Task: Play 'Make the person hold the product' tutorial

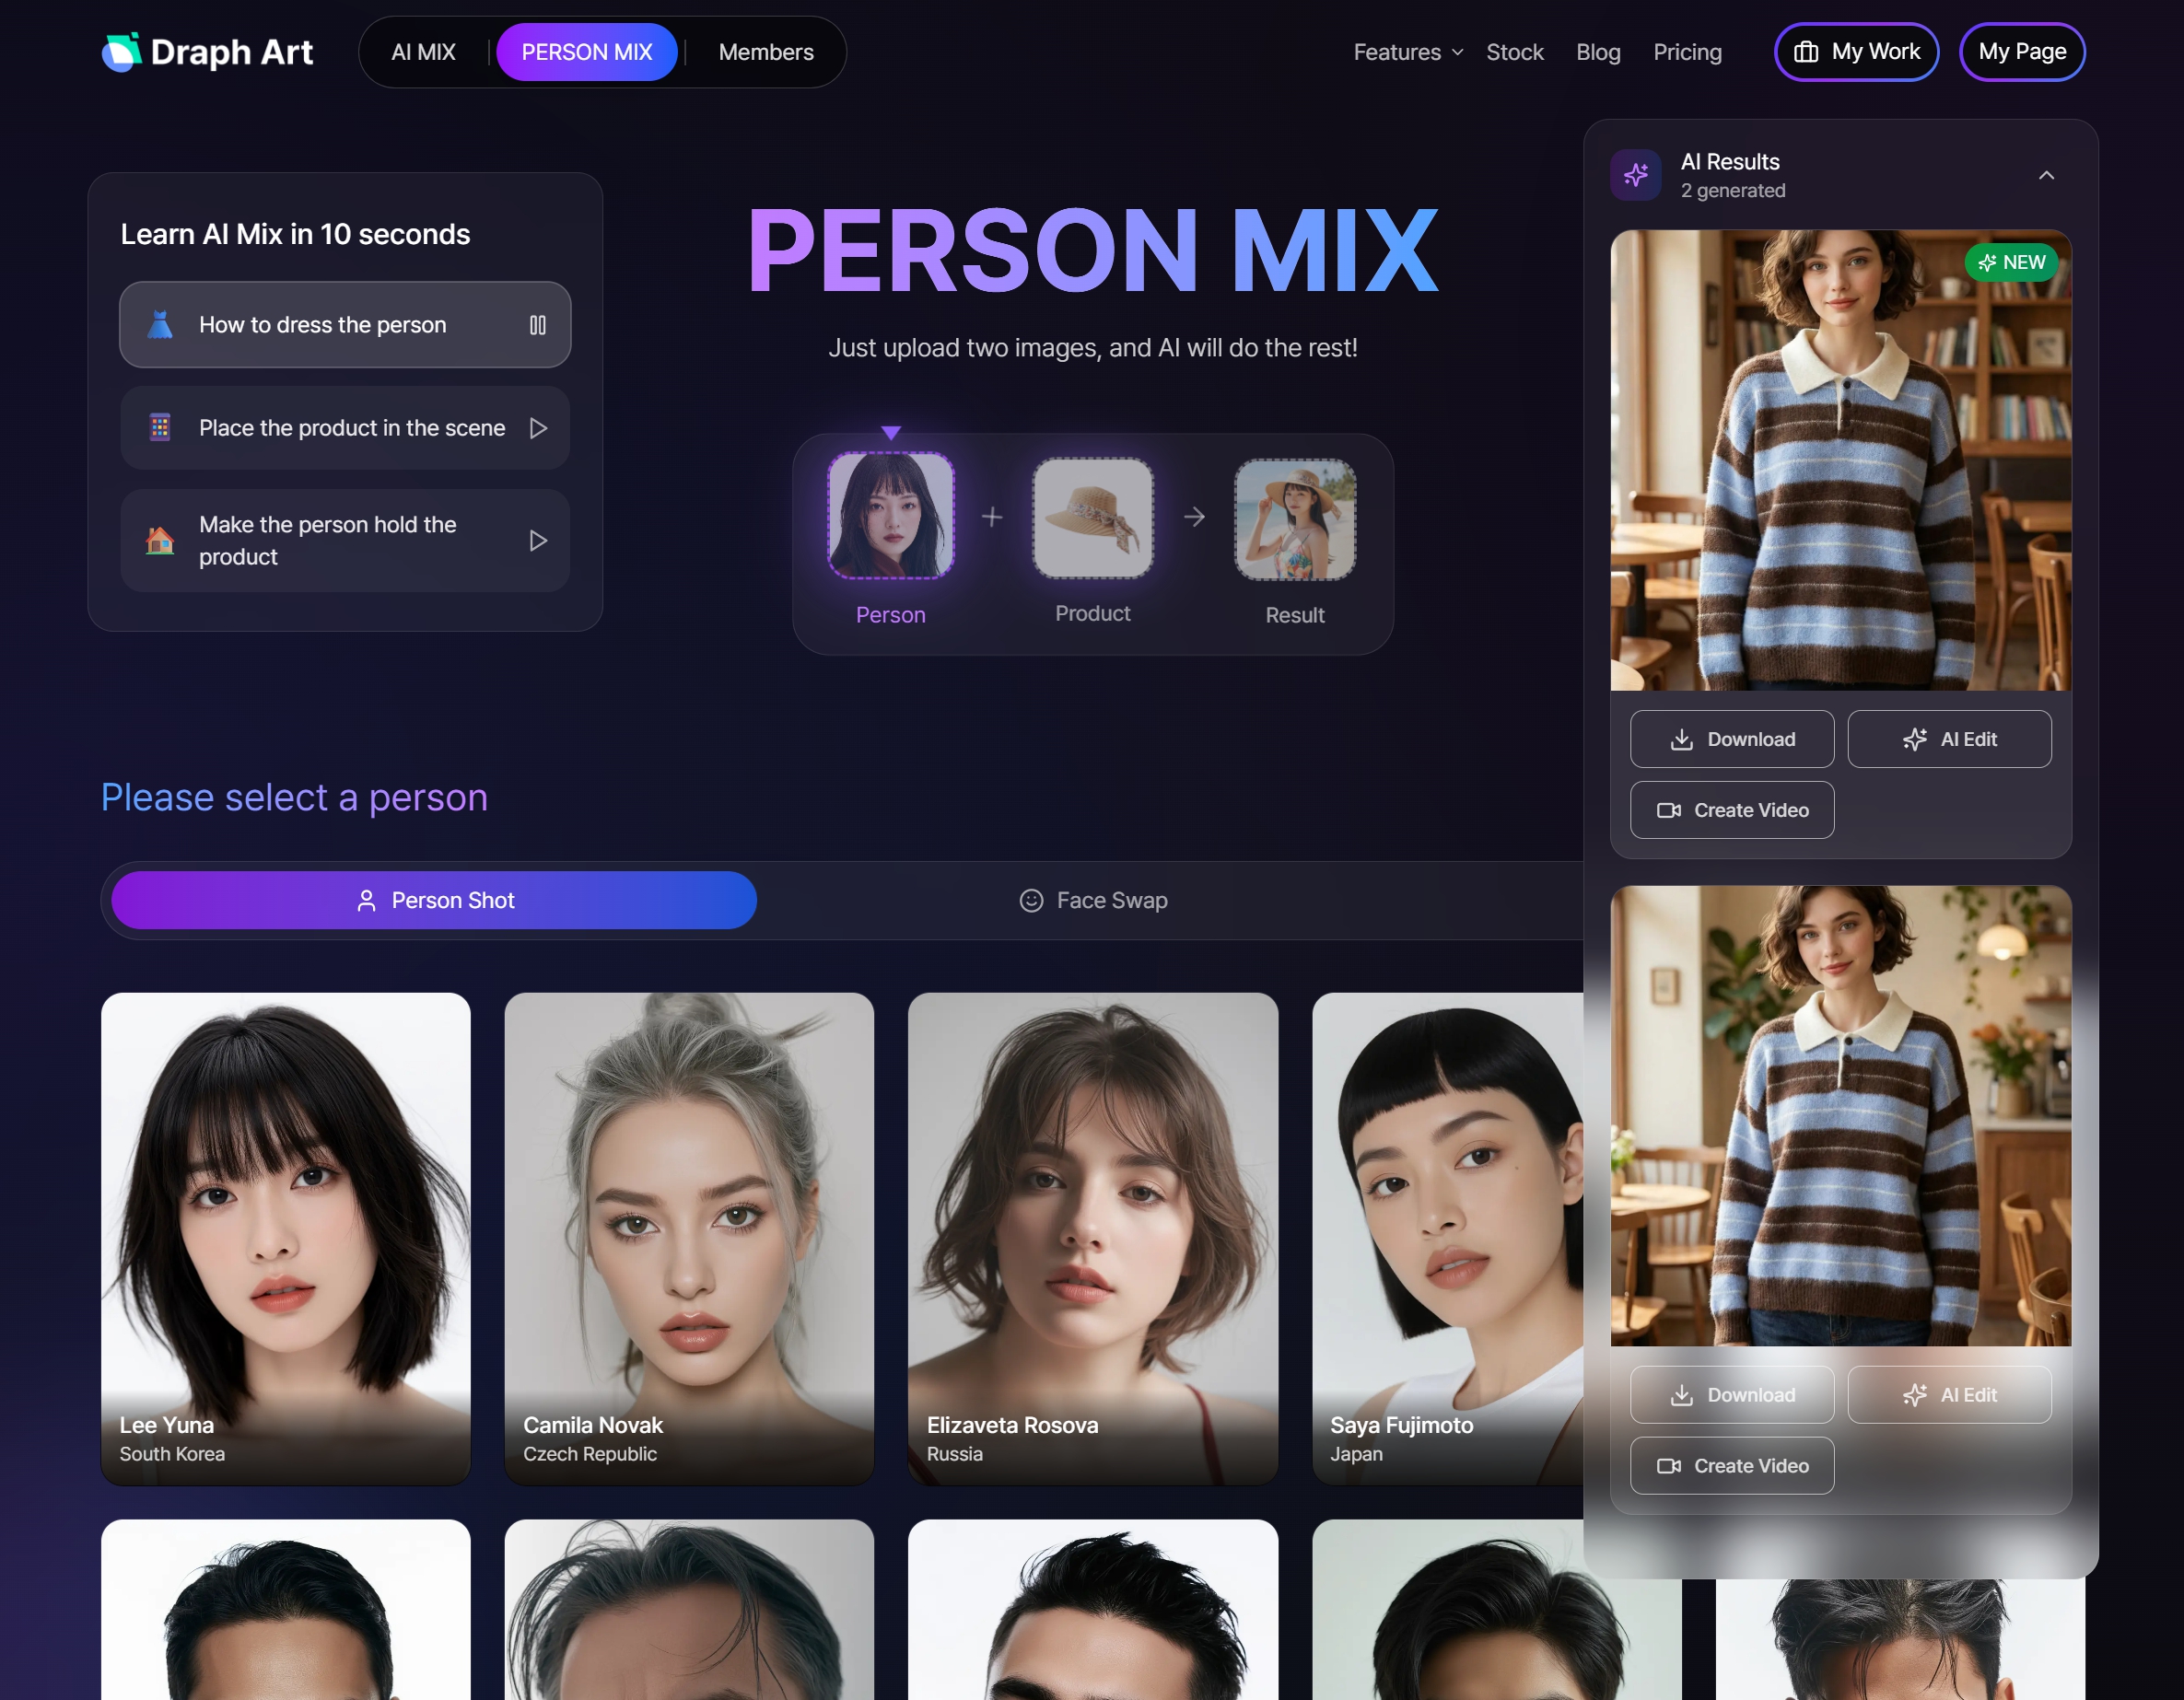Action: [x=538, y=541]
